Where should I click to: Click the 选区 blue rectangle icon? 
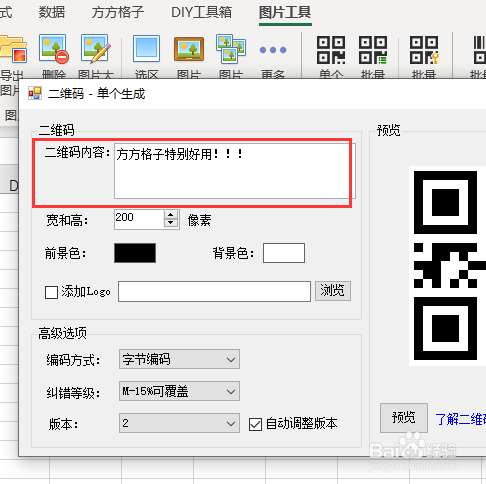tap(146, 49)
